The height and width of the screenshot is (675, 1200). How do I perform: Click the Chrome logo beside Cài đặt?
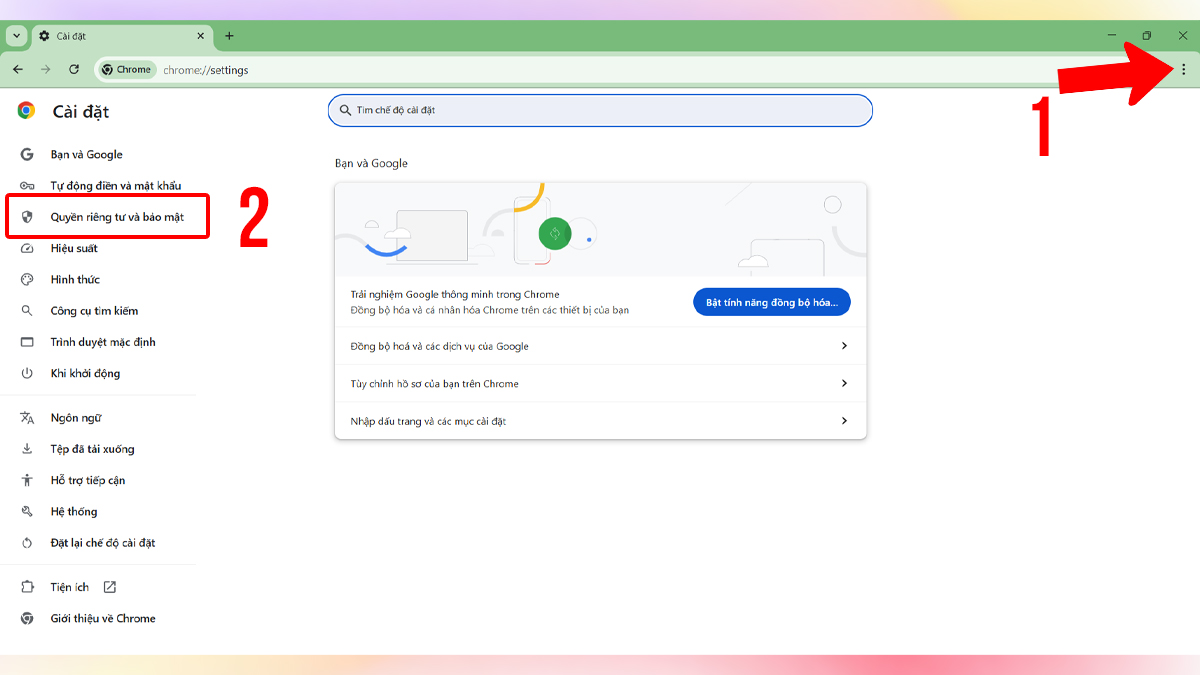tap(27, 111)
